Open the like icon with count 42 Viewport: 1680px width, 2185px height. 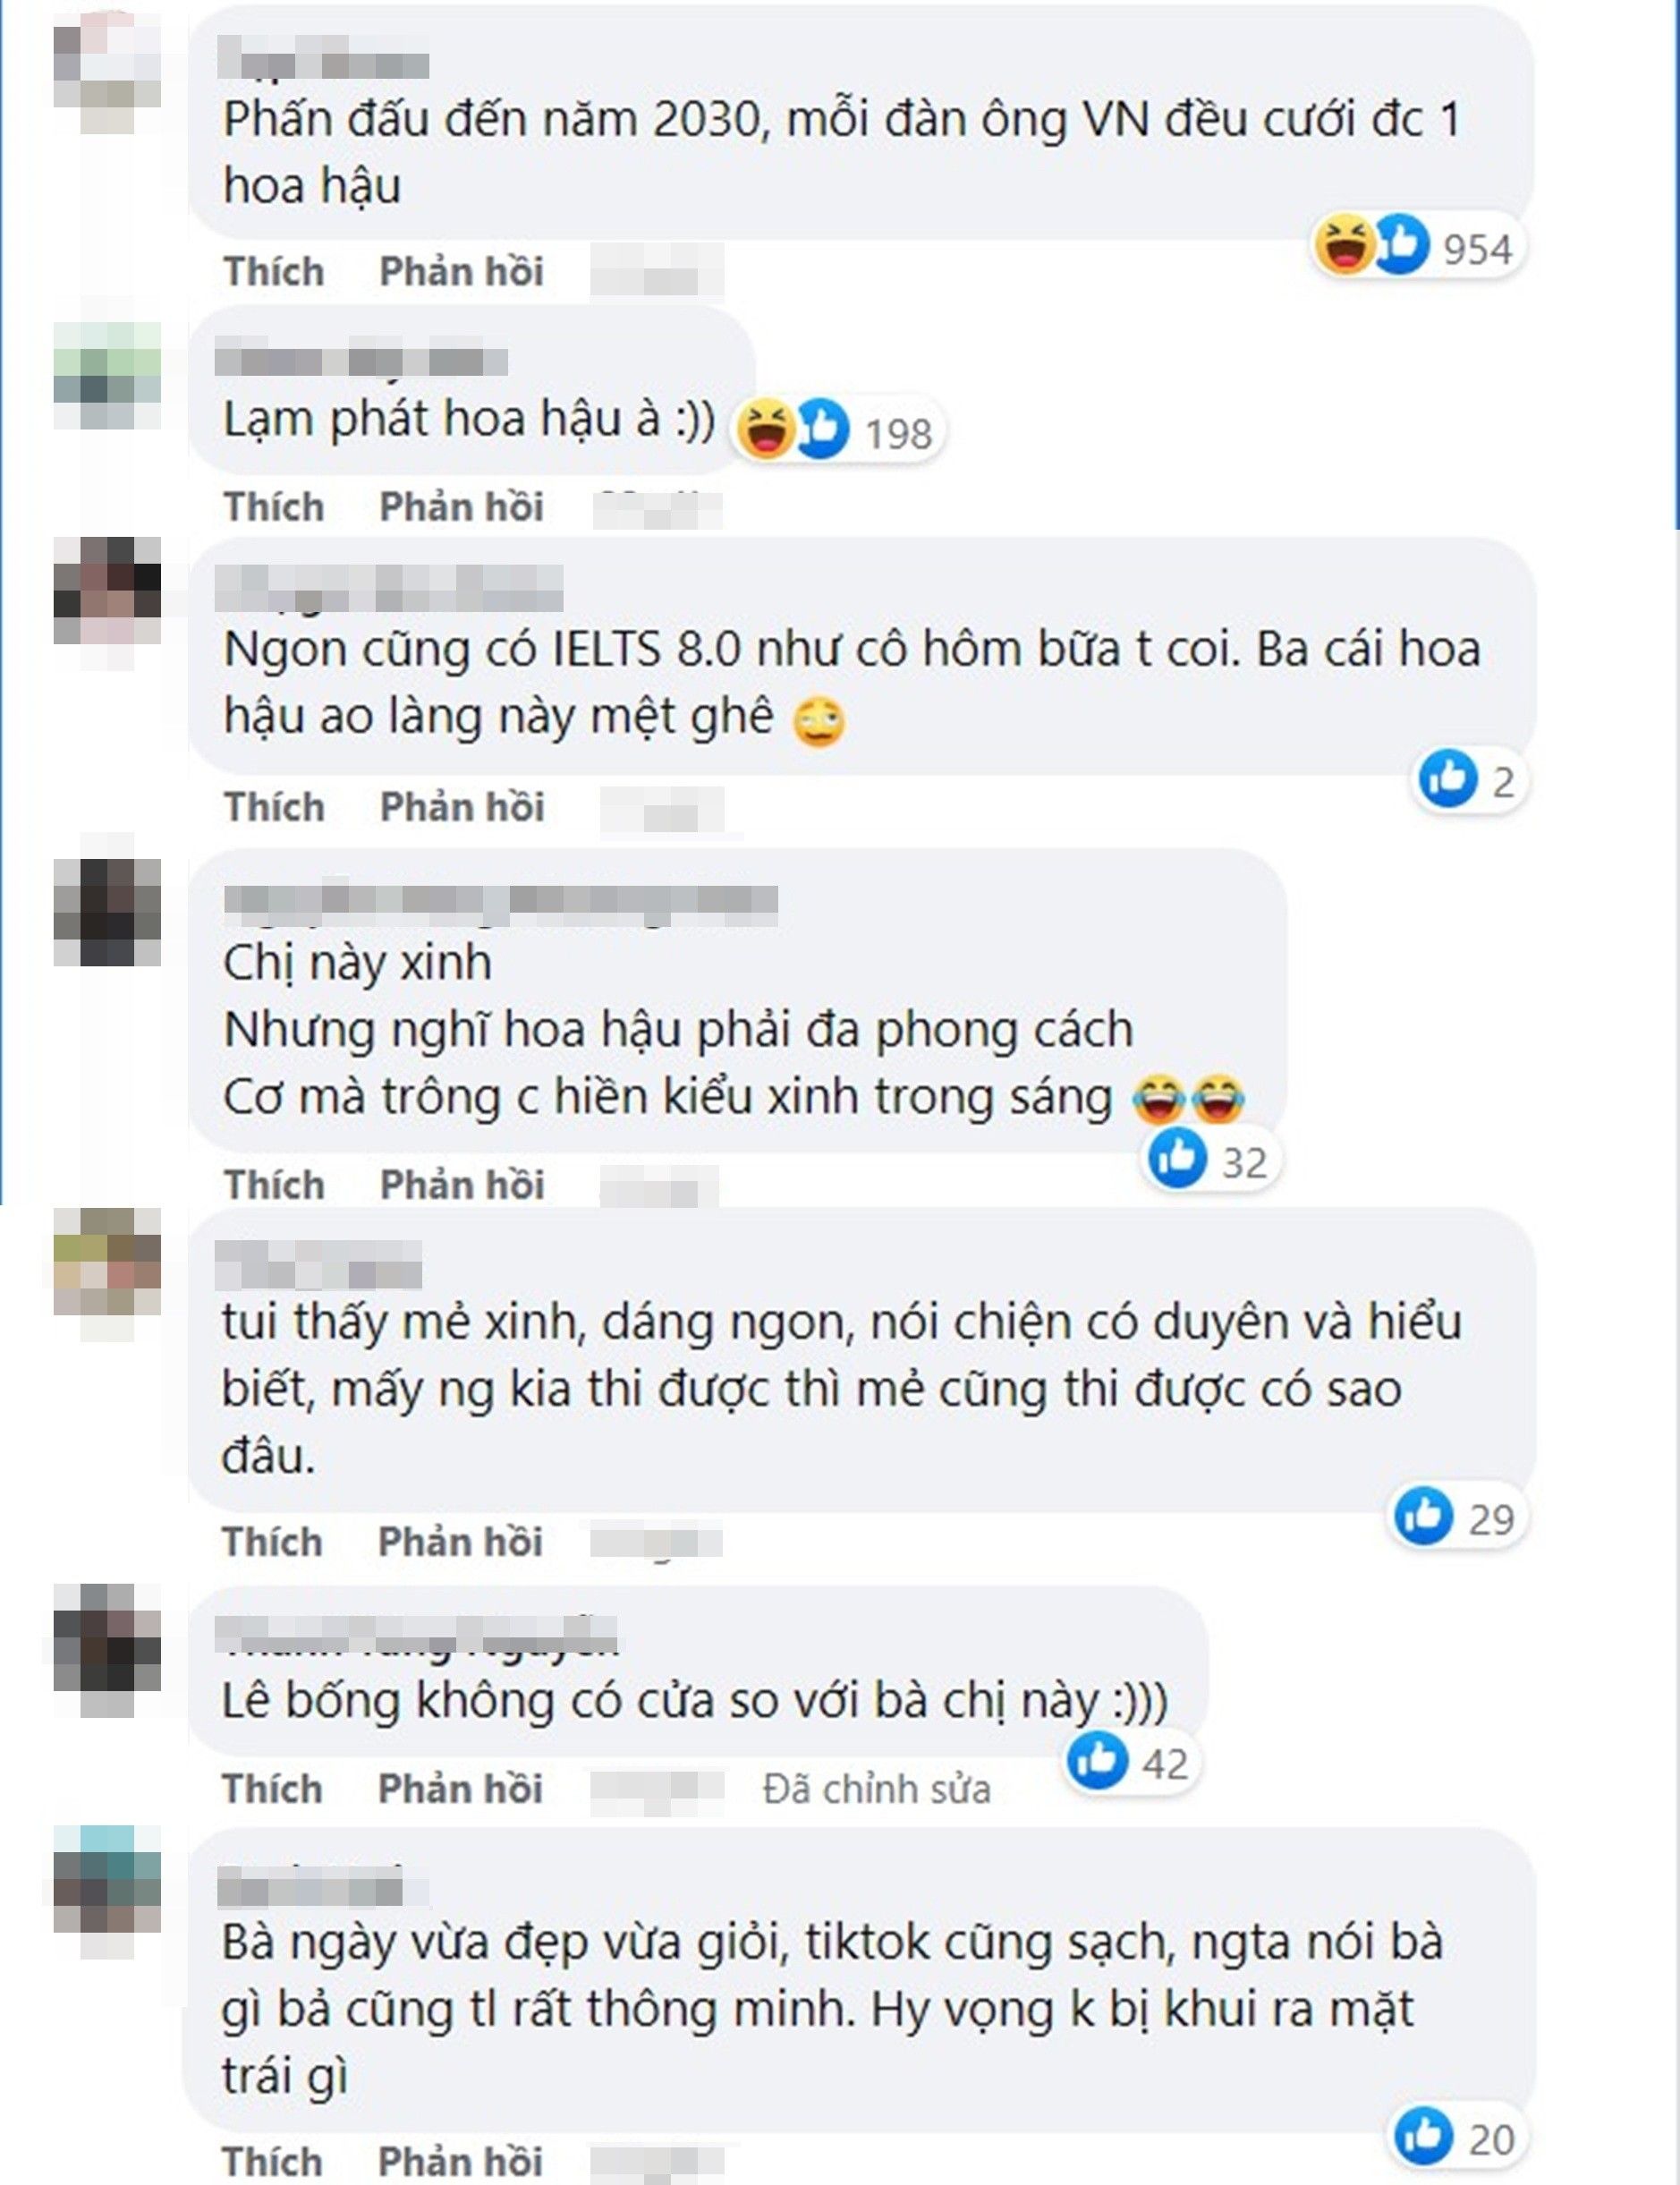pyautogui.click(x=1097, y=1760)
